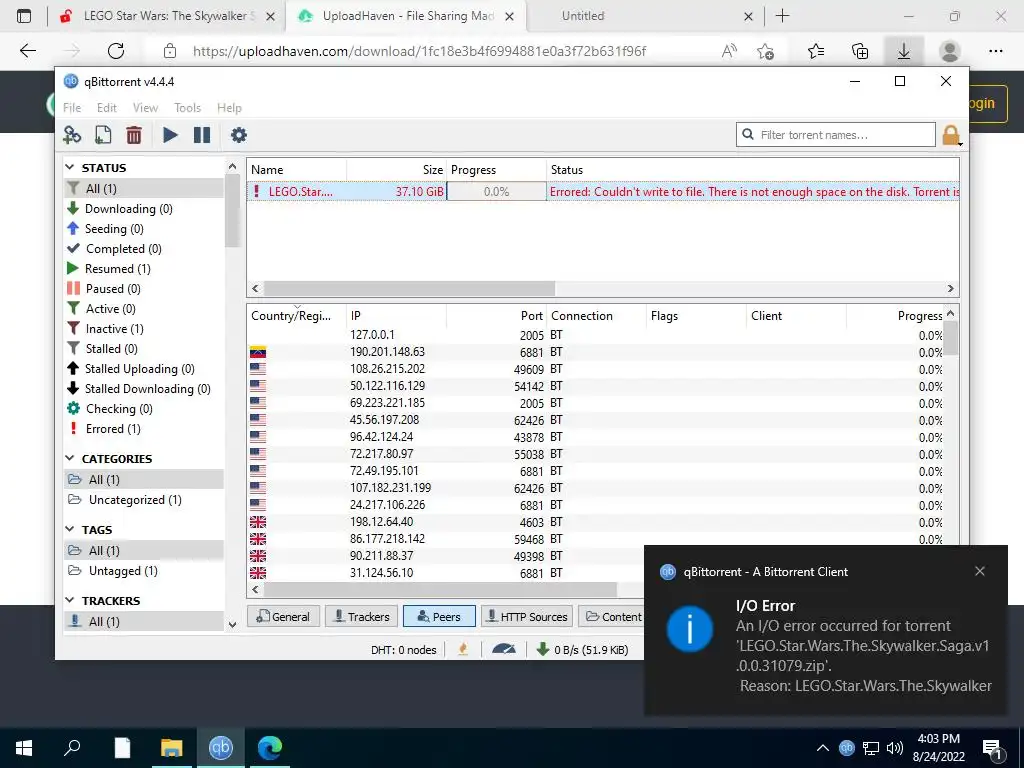Click the qBittorrent tray icon in system tray

click(x=846, y=748)
